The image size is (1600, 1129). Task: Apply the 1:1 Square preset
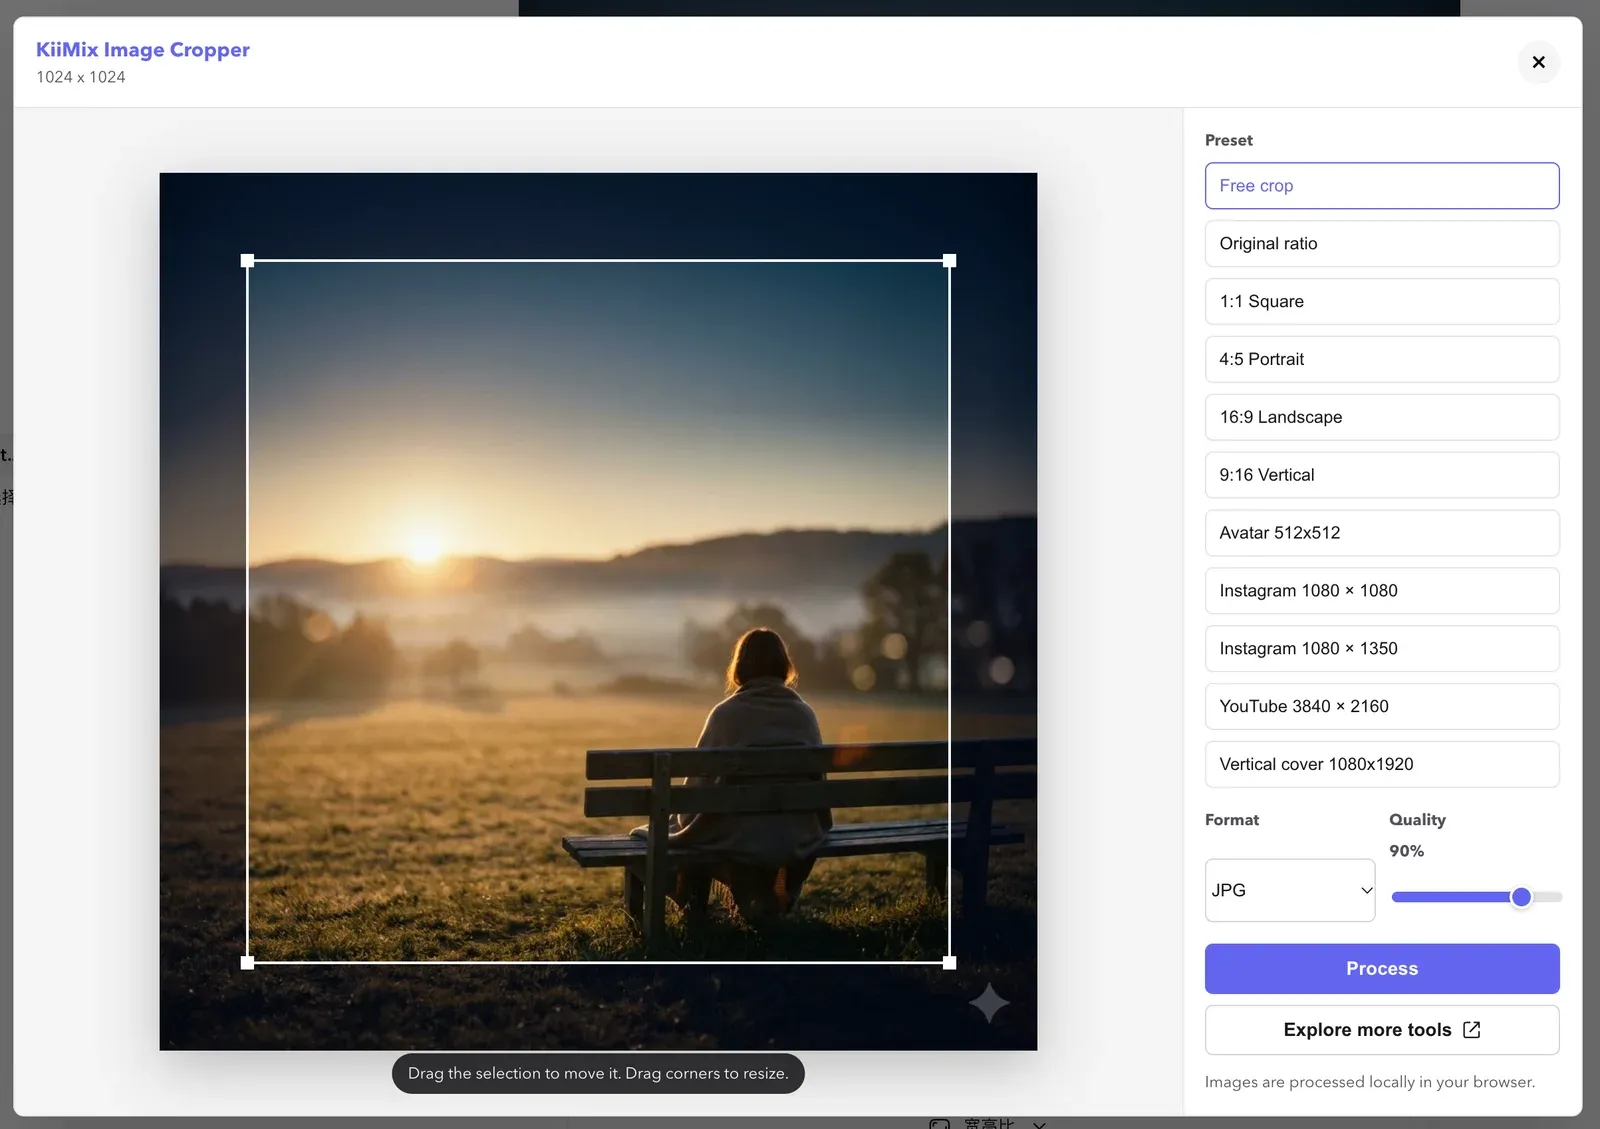(x=1382, y=302)
